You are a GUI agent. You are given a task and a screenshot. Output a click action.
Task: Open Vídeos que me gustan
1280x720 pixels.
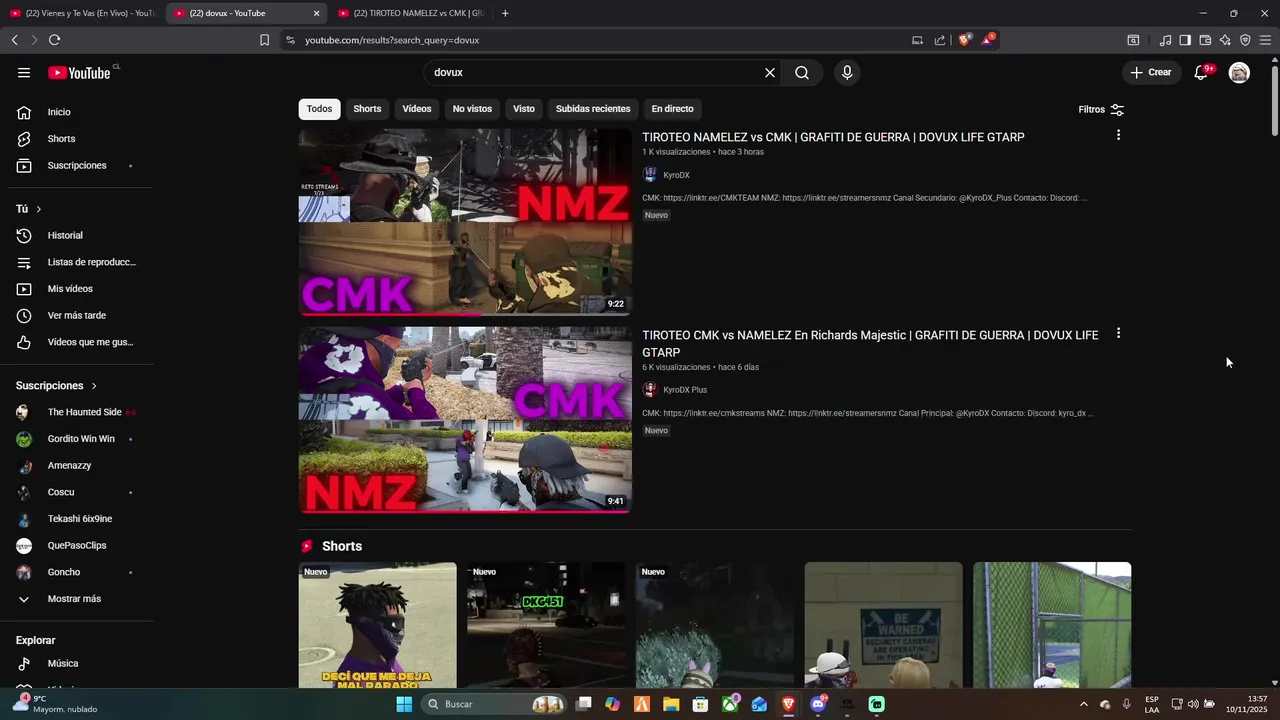[x=80, y=342]
